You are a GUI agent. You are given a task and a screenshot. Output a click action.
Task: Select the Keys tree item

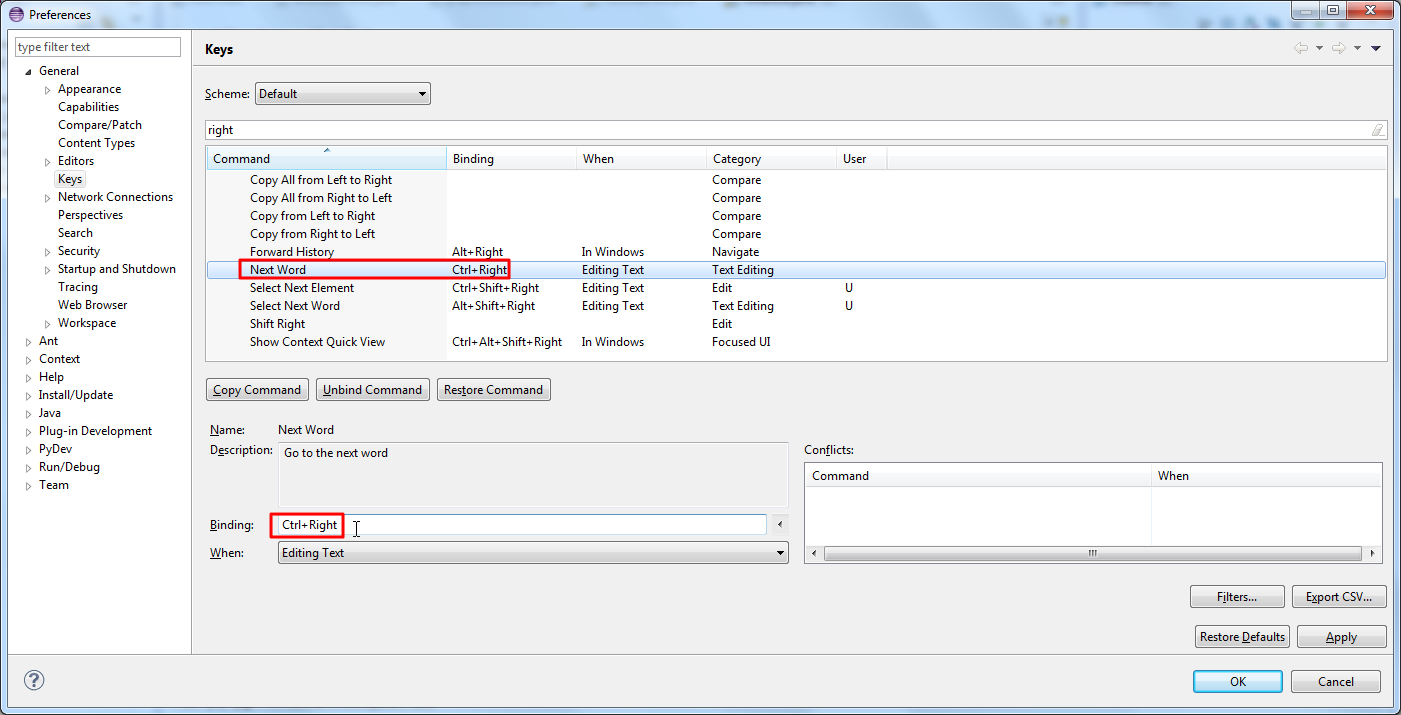[70, 179]
